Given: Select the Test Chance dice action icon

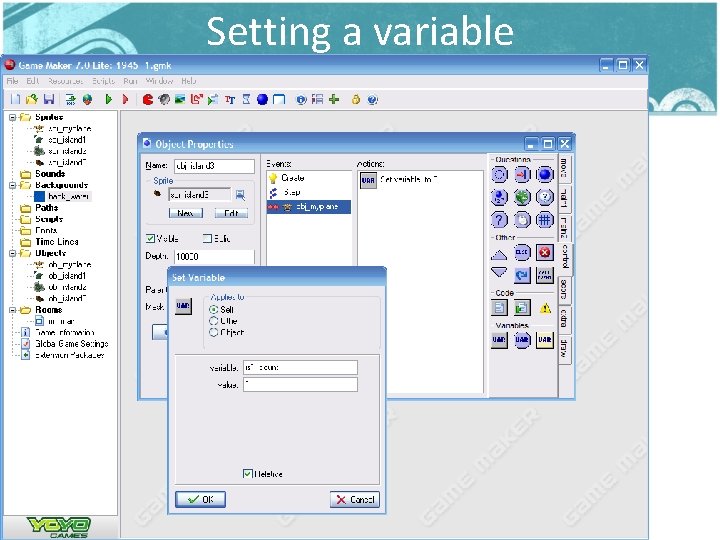Looking at the screenshot, I should [522, 197].
